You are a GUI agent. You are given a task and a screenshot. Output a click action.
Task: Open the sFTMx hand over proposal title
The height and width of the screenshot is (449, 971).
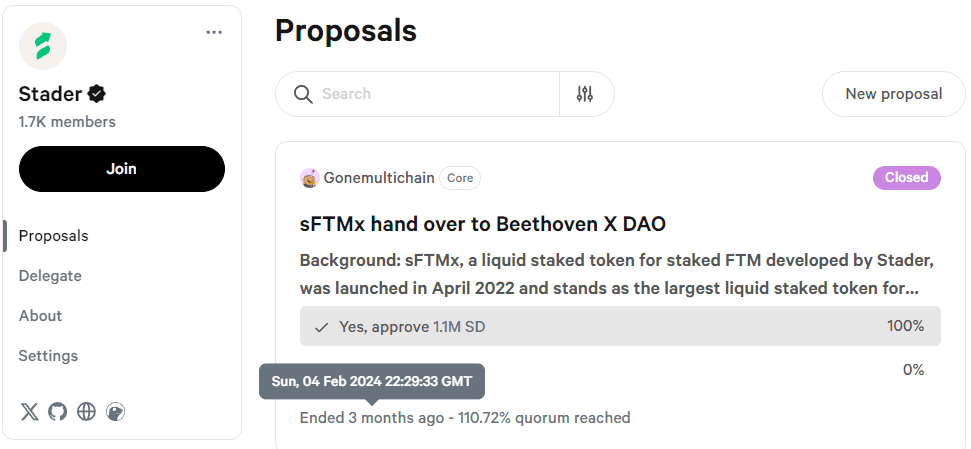point(483,224)
